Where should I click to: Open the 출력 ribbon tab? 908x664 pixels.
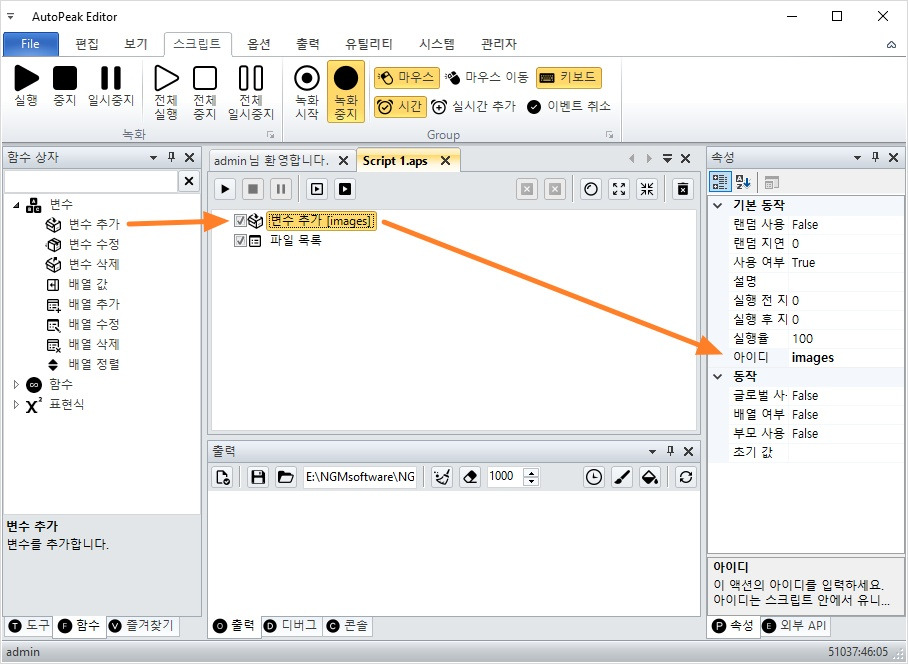(x=308, y=44)
